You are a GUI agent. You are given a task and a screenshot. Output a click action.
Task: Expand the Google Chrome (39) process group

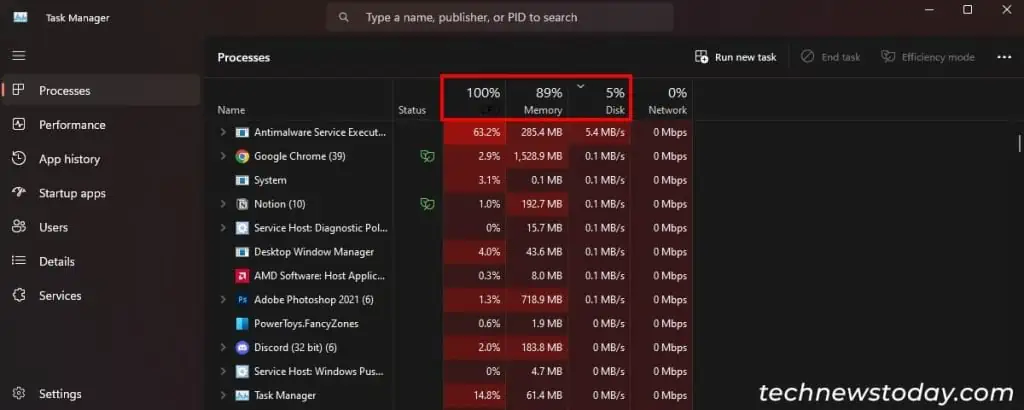(223, 156)
